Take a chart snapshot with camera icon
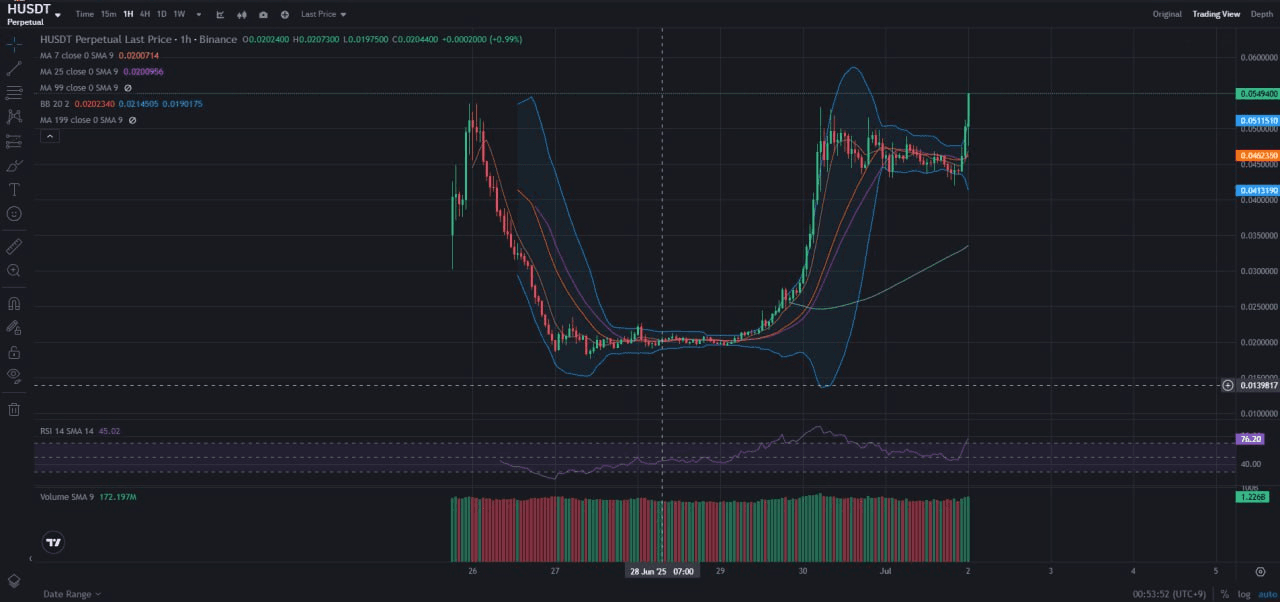This screenshot has width=1280, height=602. 263,15
